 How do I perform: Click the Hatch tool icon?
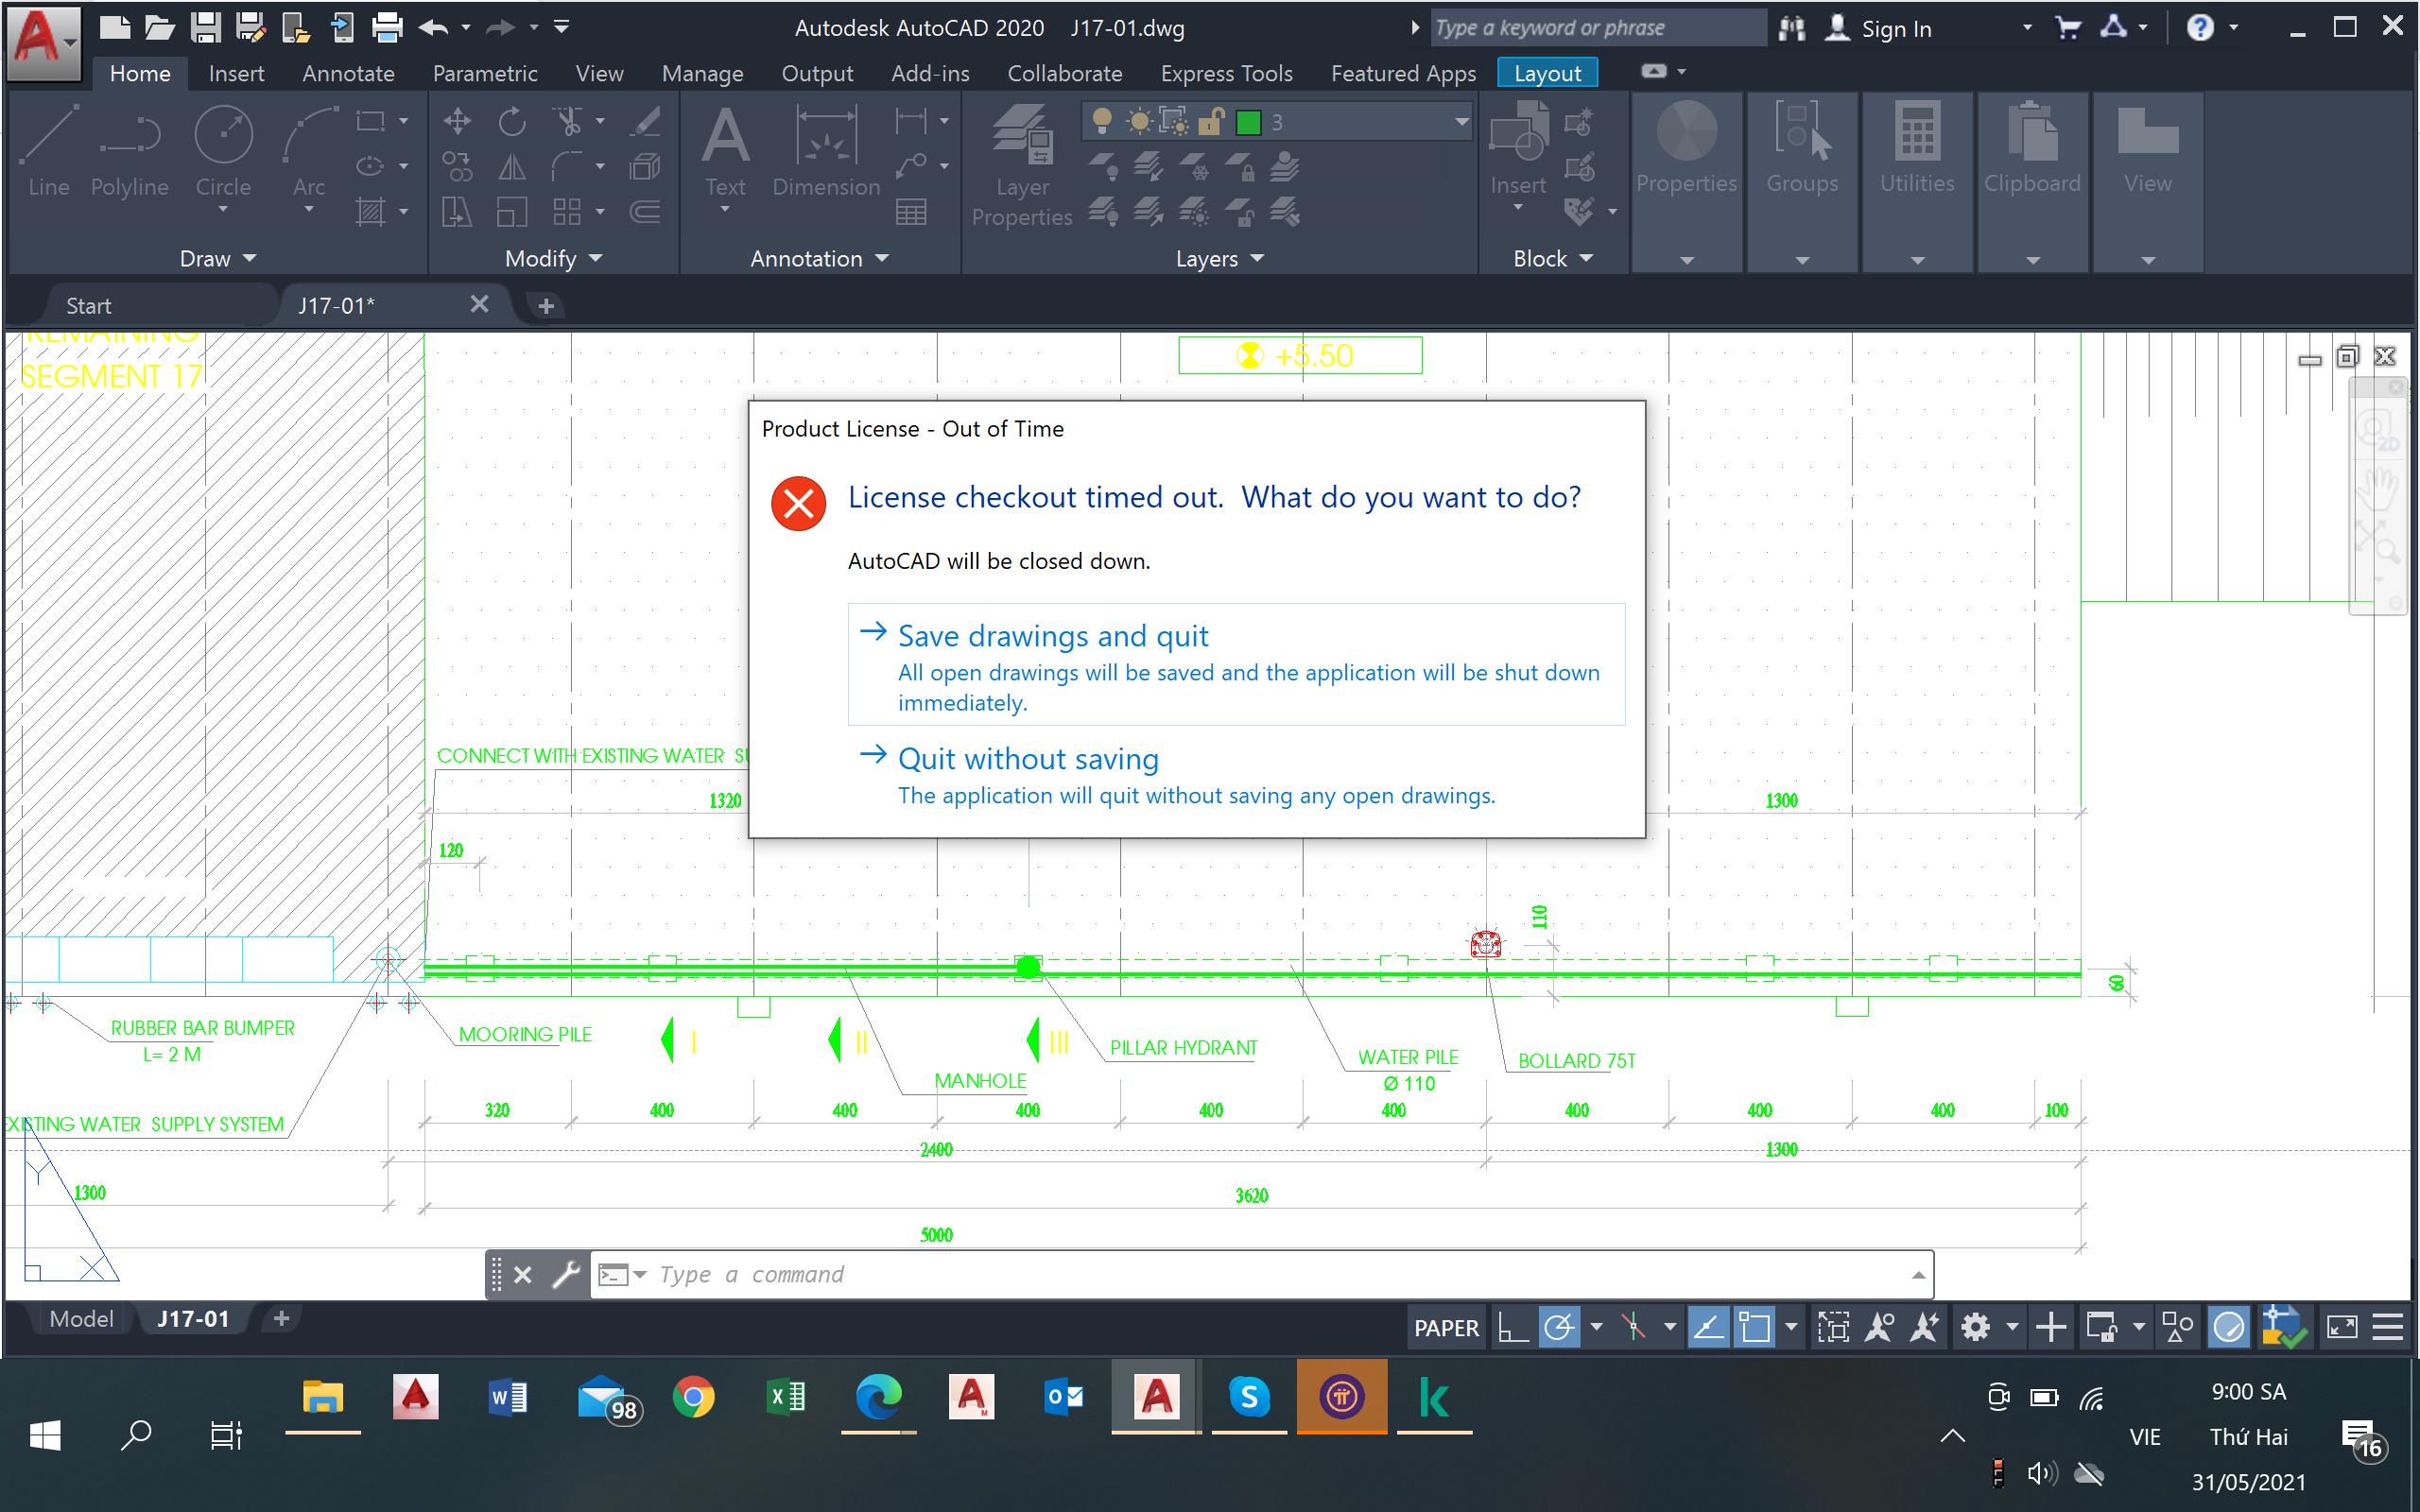coord(371,211)
